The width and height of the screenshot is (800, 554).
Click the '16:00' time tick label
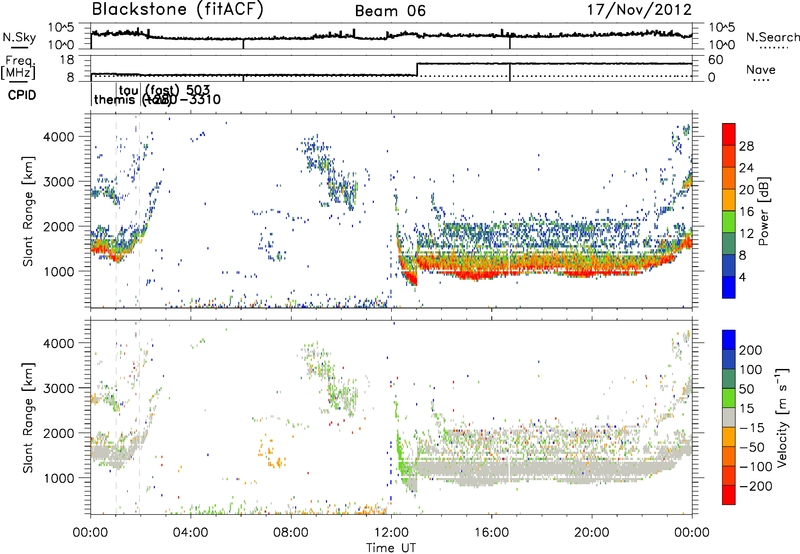[491, 533]
